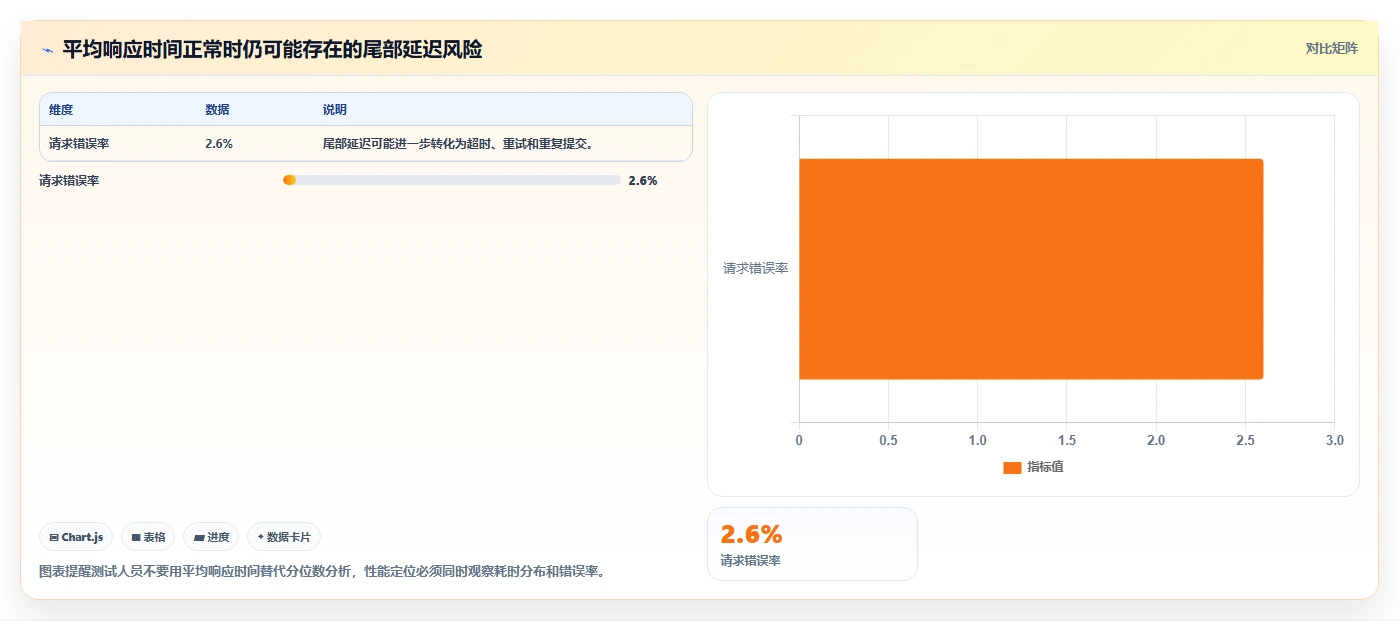
Task: Select the 数据卡片 tag chip
Action: 284,537
